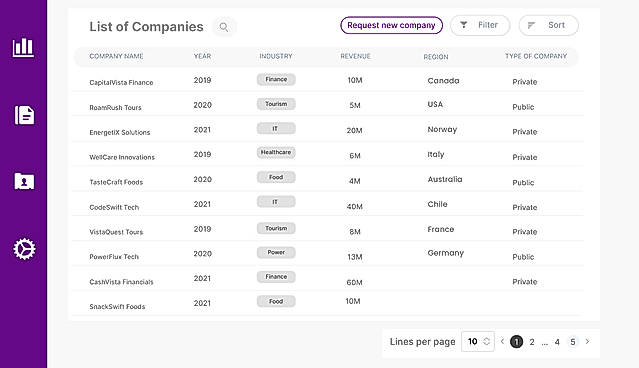Click the Food tag of SnackSwift Foods

click(x=276, y=302)
